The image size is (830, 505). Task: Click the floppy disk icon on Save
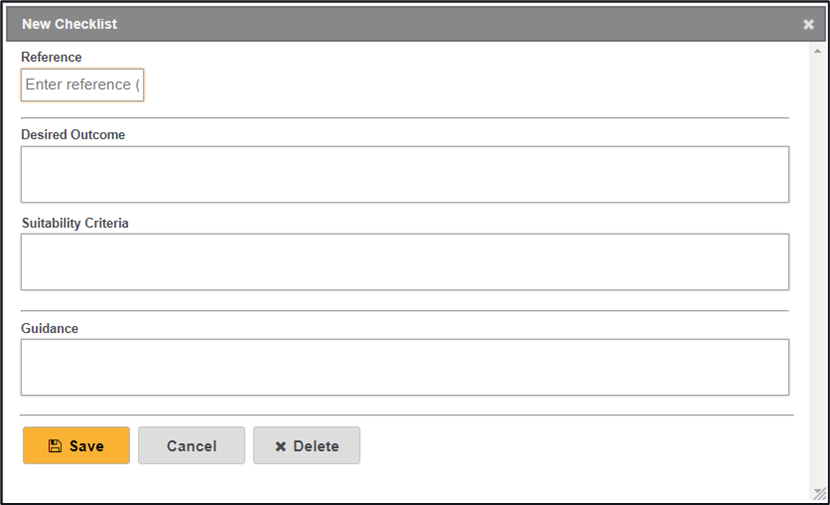(55, 446)
